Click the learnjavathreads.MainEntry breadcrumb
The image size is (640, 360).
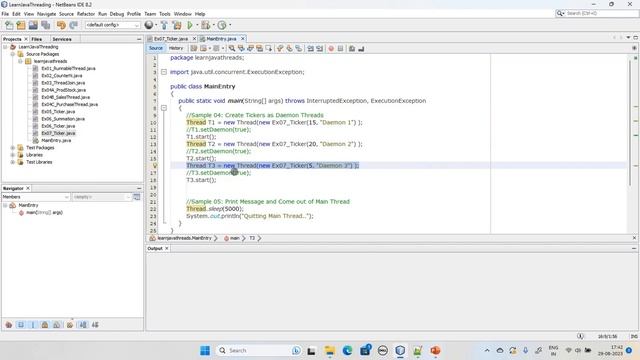184,238
